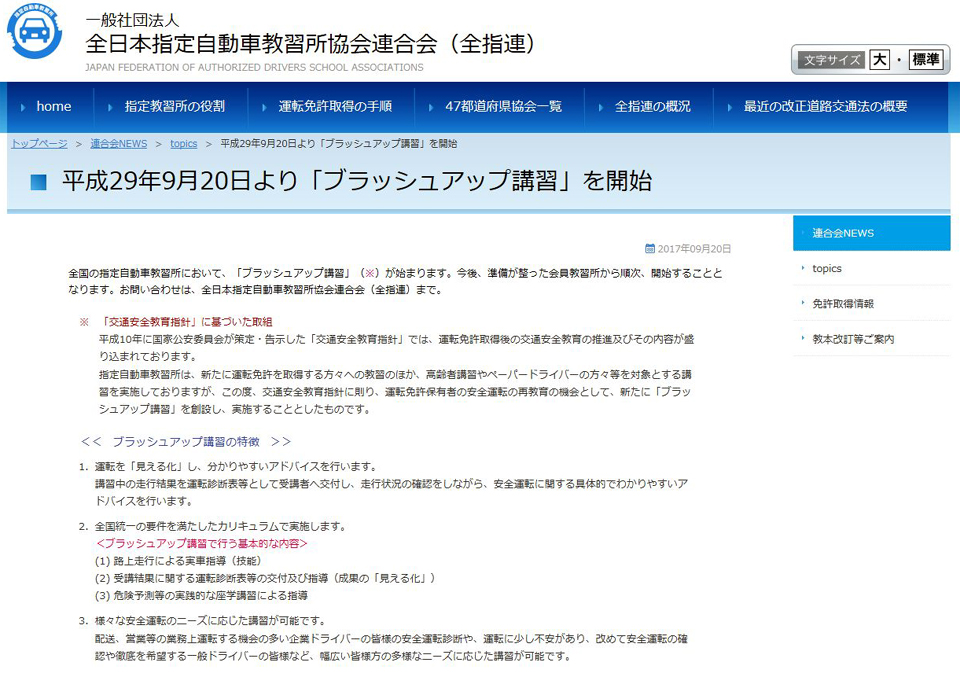960x688 pixels.
Task: Click 教本改訂等ご案内 in the sidebar
Action: (853, 339)
